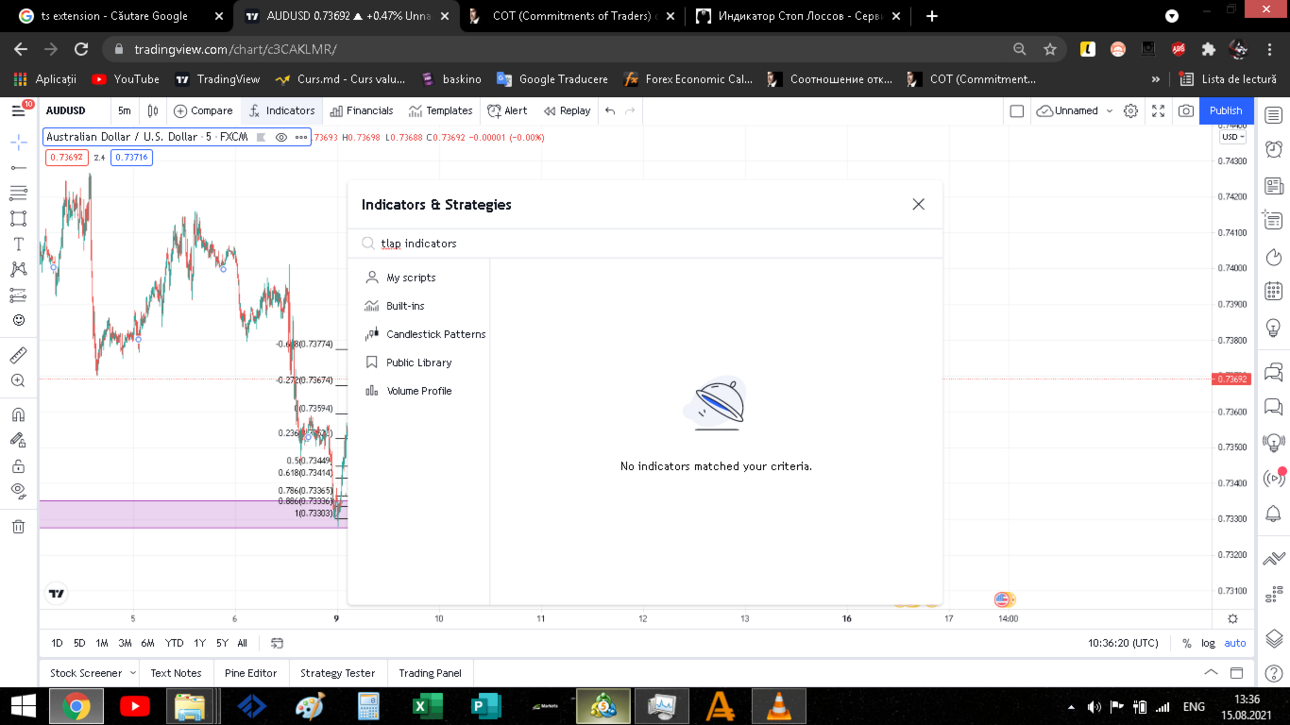Take a chart snapshot with camera icon
1290x725 pixels.
(1186, 111)
